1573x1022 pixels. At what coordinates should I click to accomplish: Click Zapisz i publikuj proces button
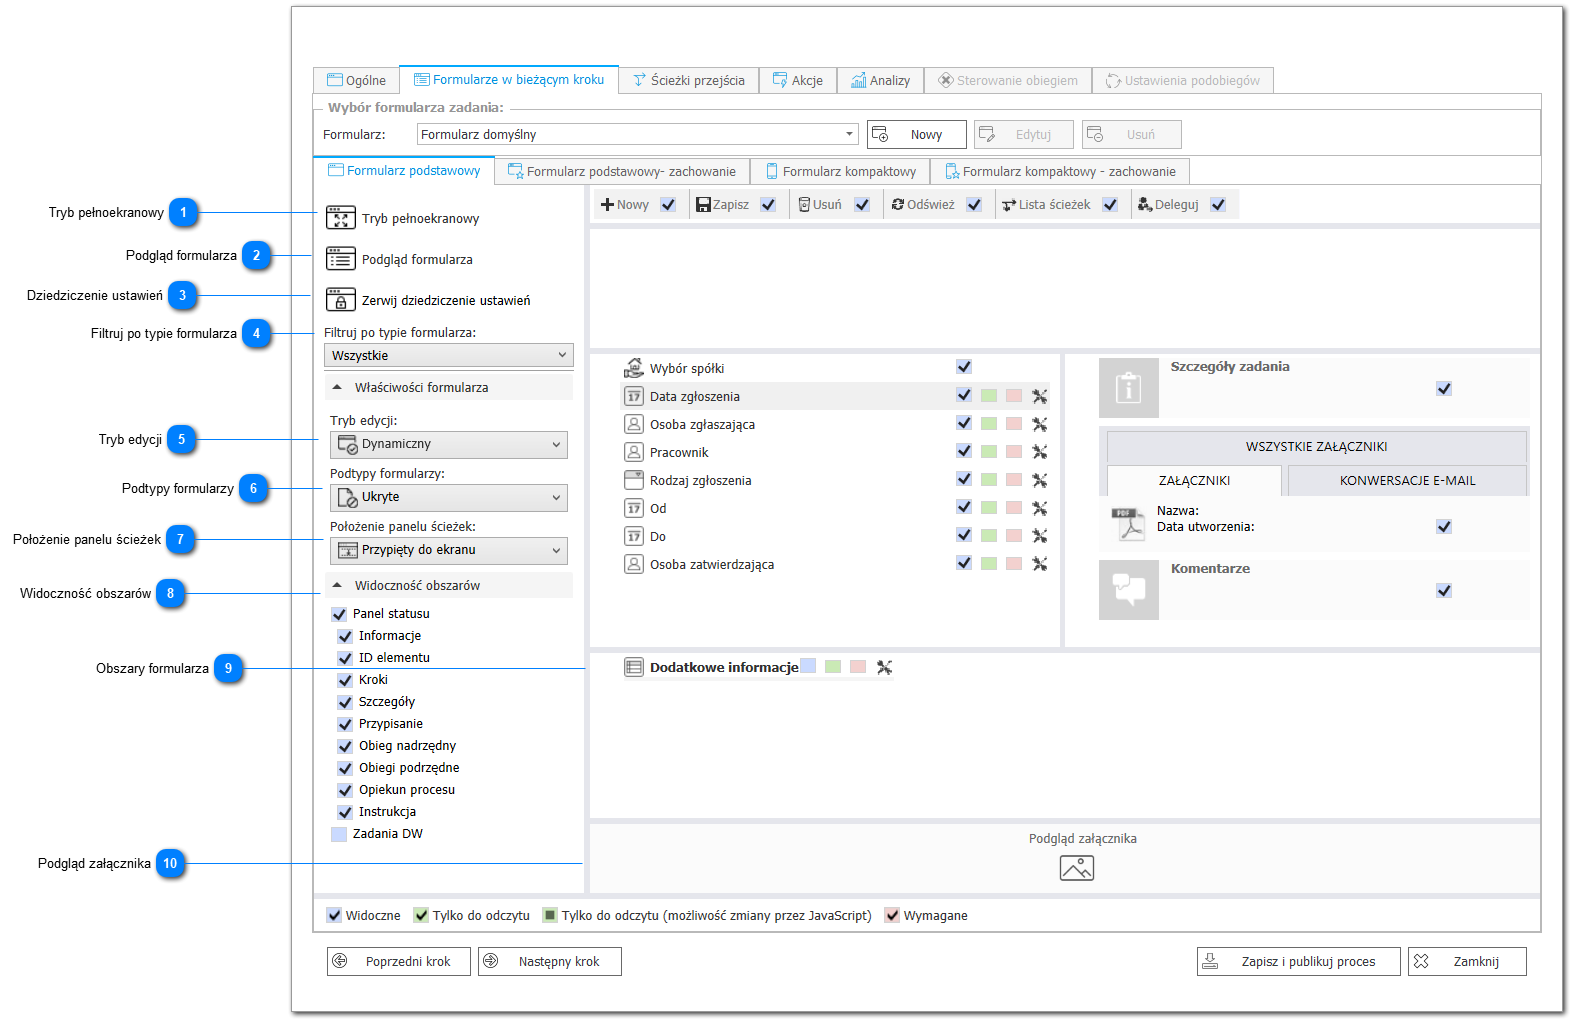(x=1298, y=961)
